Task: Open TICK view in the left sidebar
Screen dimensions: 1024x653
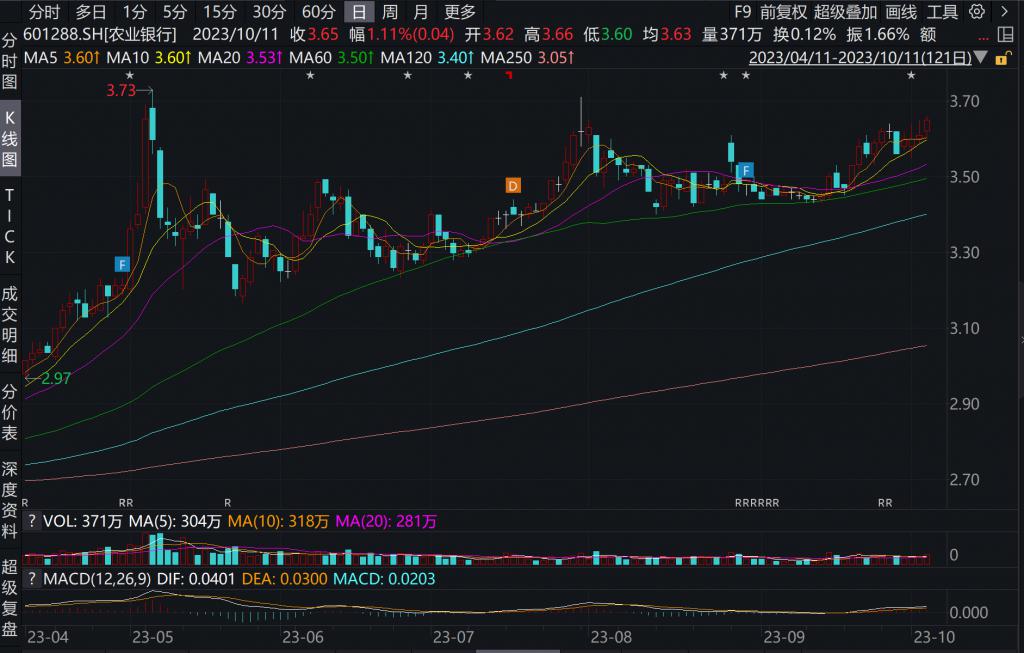Action: (9, 226)
